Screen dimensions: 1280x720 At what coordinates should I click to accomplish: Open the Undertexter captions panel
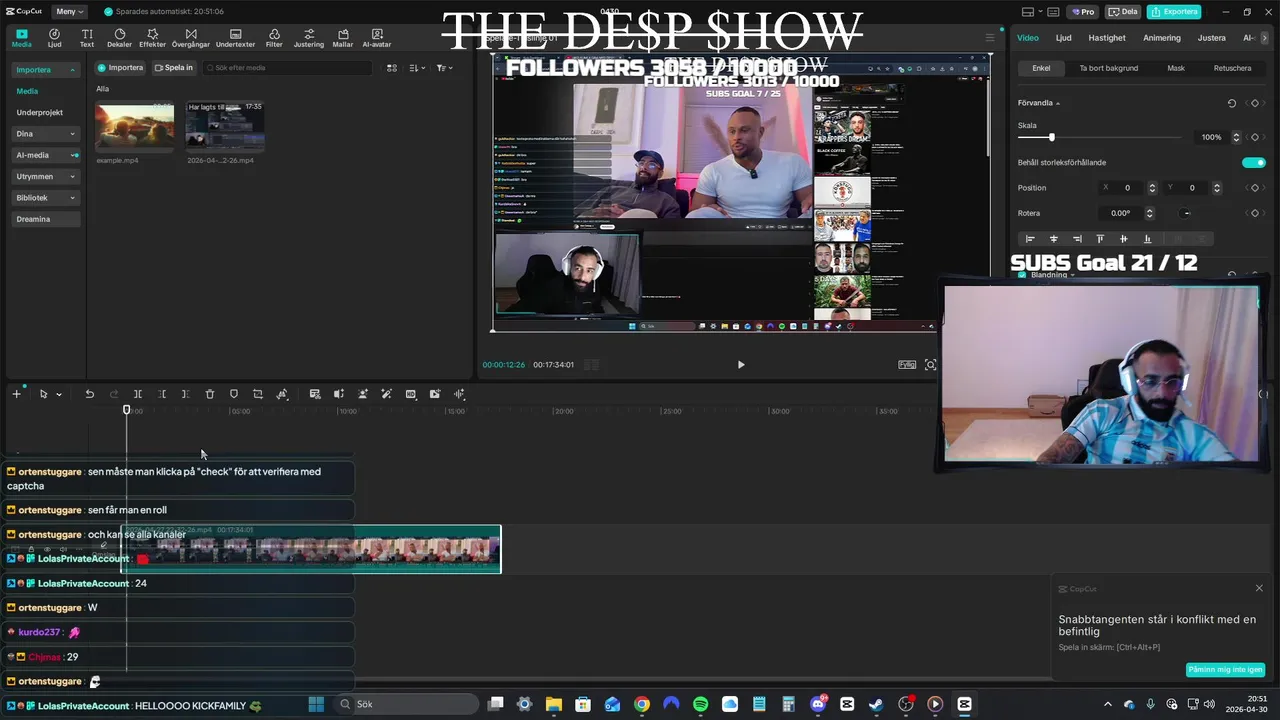pos(235,38)
